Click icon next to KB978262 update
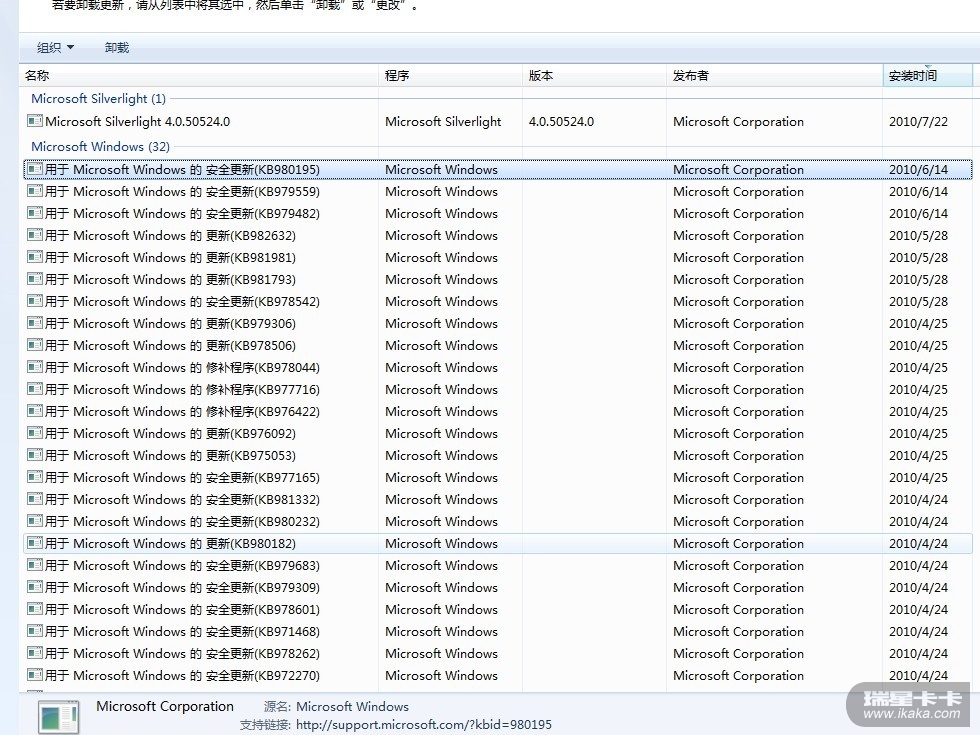 tap(35, 652)
